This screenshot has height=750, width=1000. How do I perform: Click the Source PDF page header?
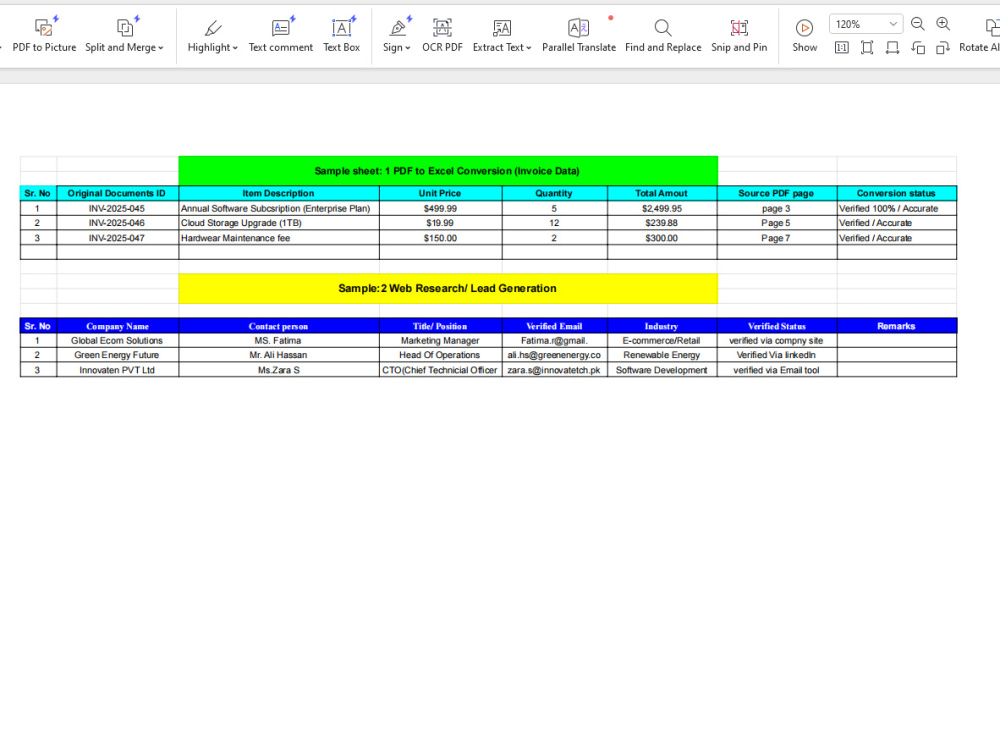[x=776, y=193]
